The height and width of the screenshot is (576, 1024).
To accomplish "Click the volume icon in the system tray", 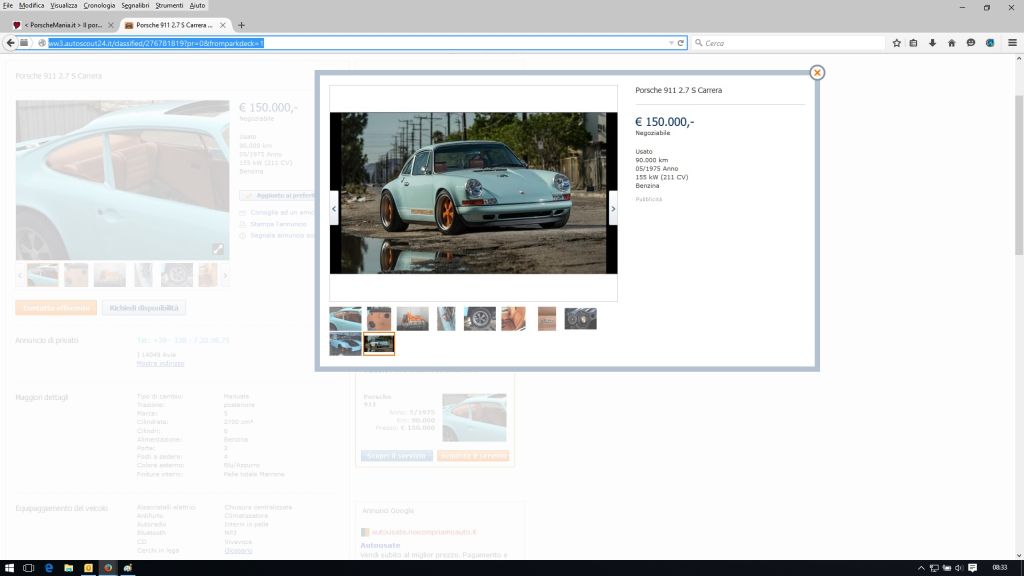I will pos(959,568).
